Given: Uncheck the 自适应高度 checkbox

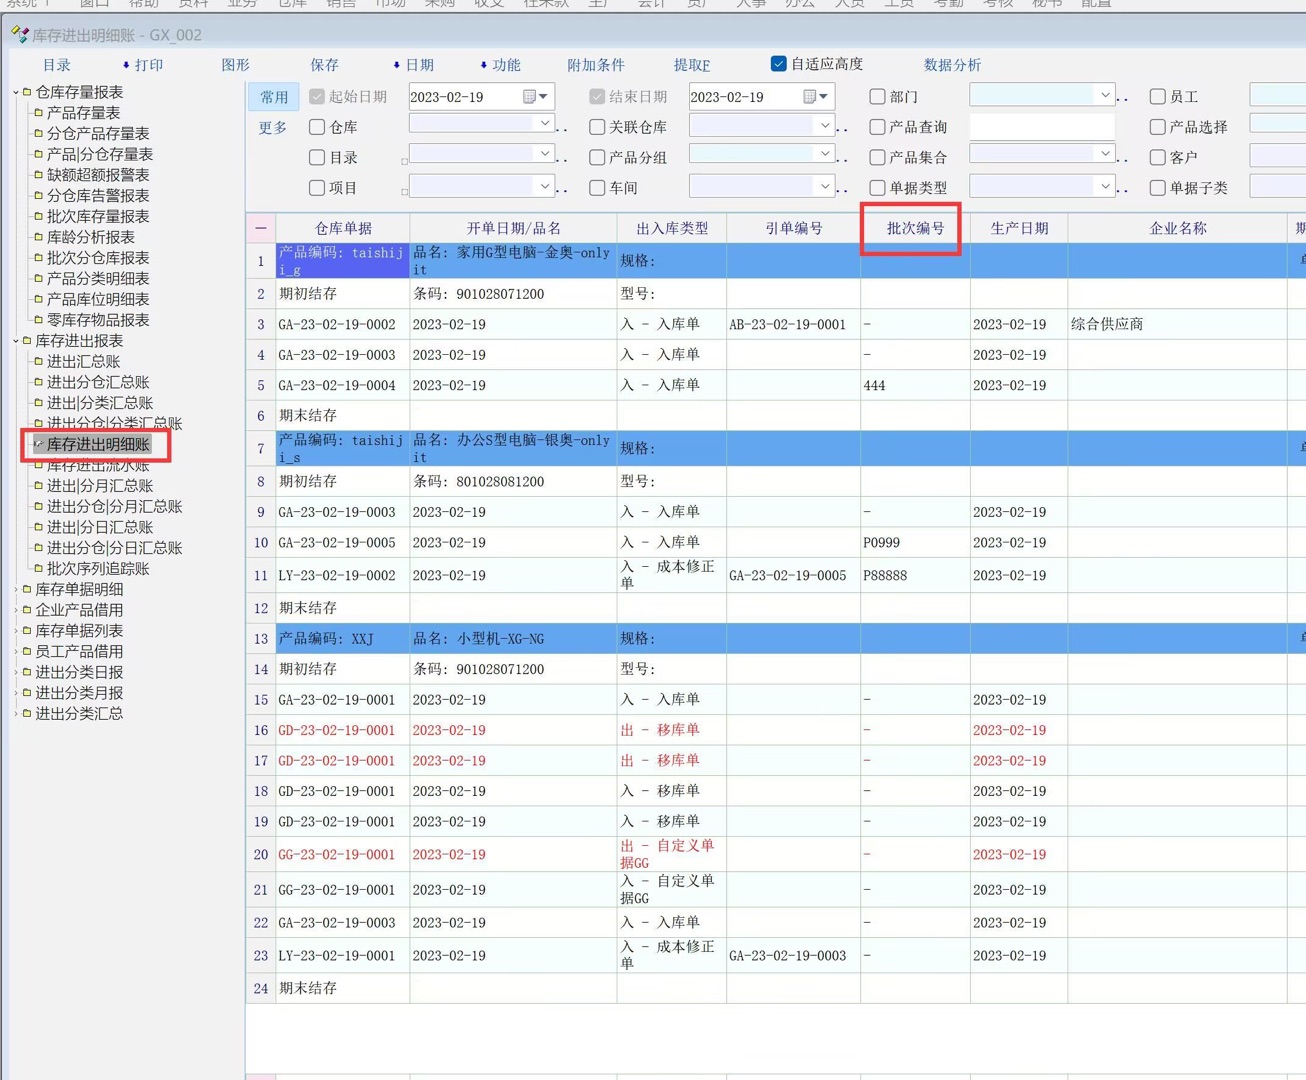Looking at the screenshot, I should pyautogui.click(x=778, y=64).
